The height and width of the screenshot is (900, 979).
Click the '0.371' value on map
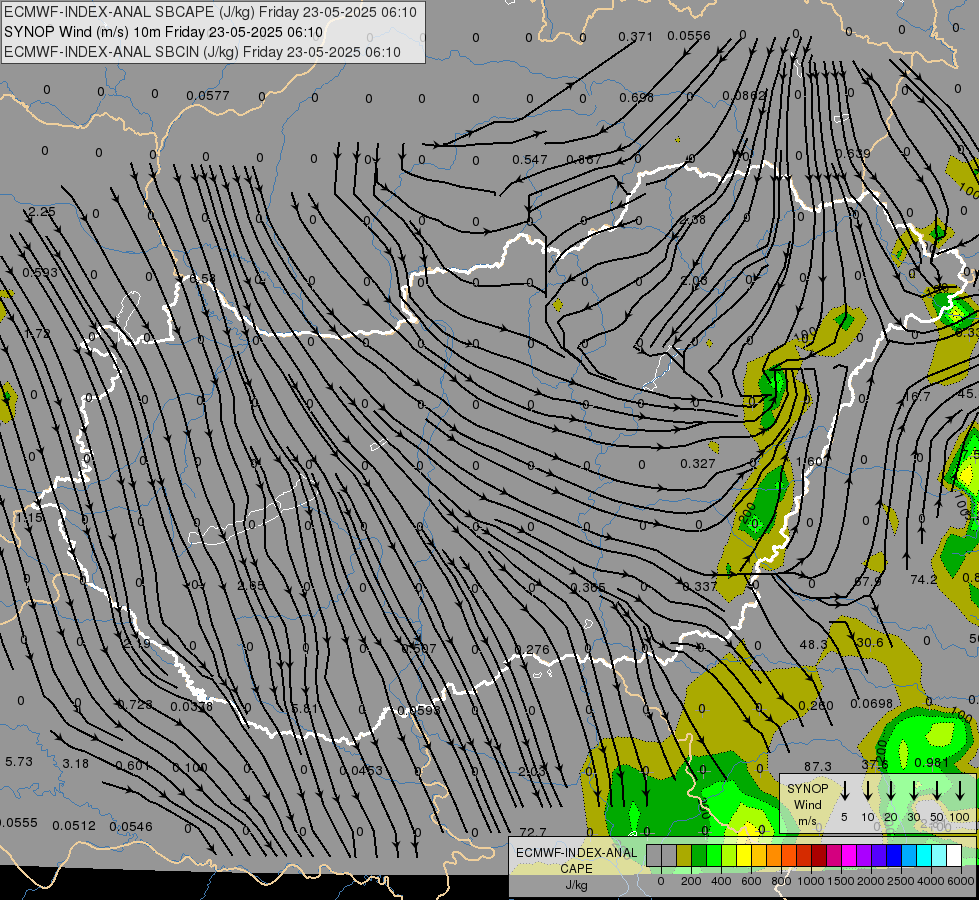click(636, 37)
